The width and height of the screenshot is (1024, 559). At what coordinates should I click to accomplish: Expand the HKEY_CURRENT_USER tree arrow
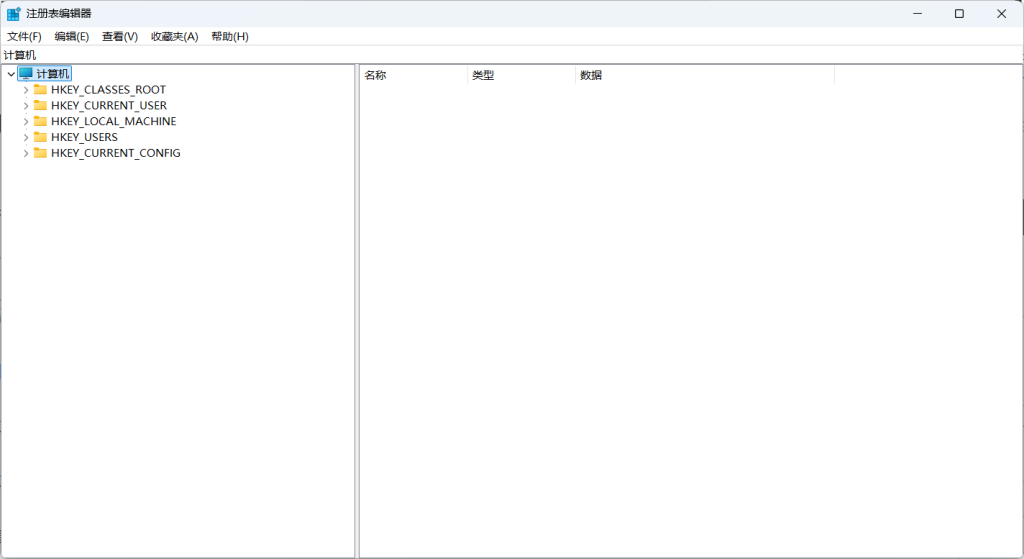(x=26, y=105)
